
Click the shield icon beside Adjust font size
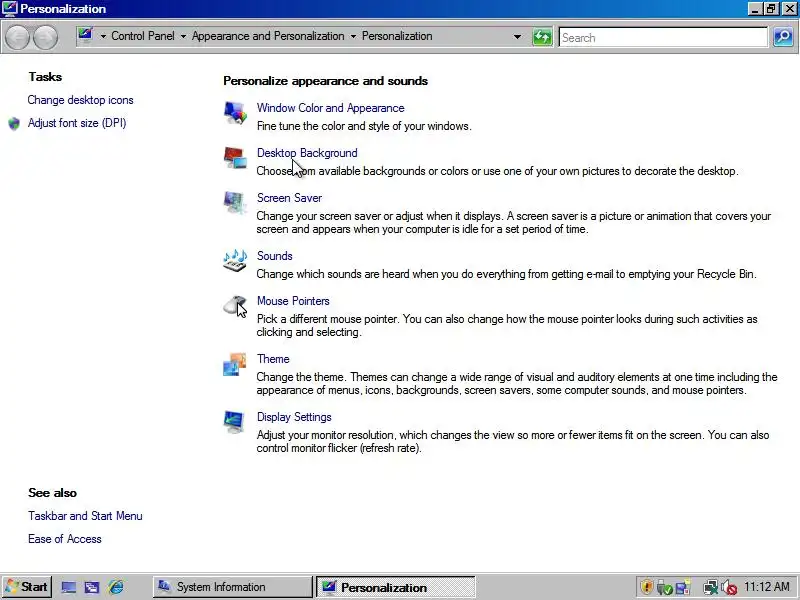14,123
